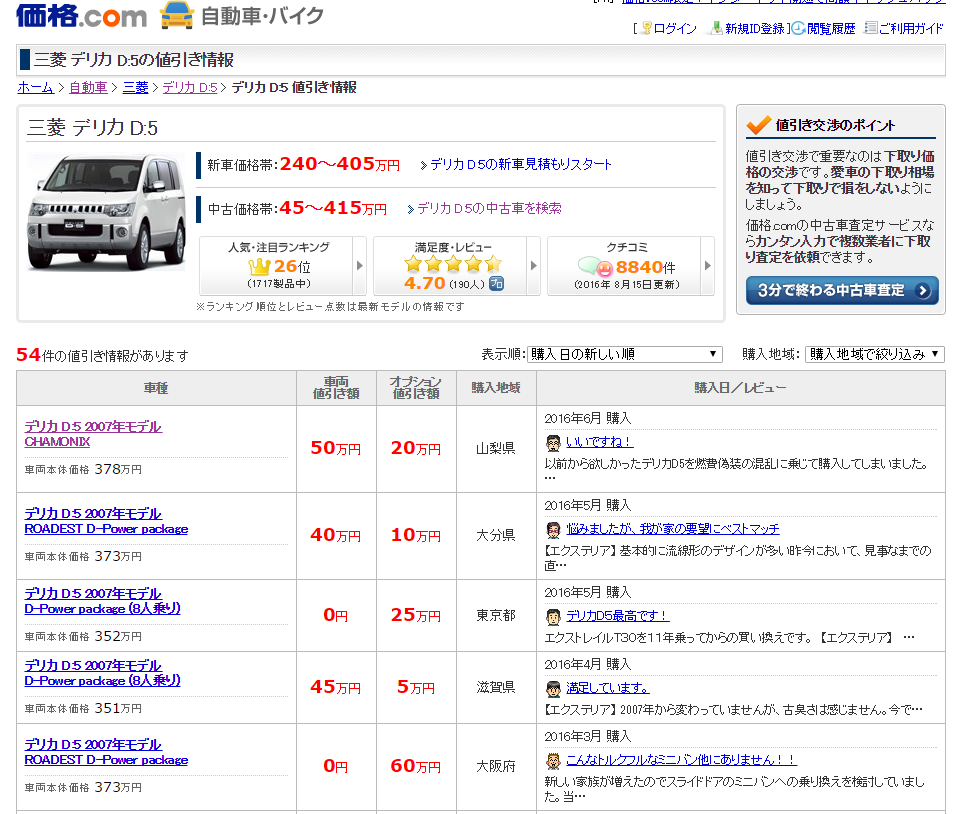Click reviewer avatar beside 悩みましたが review

553,530
